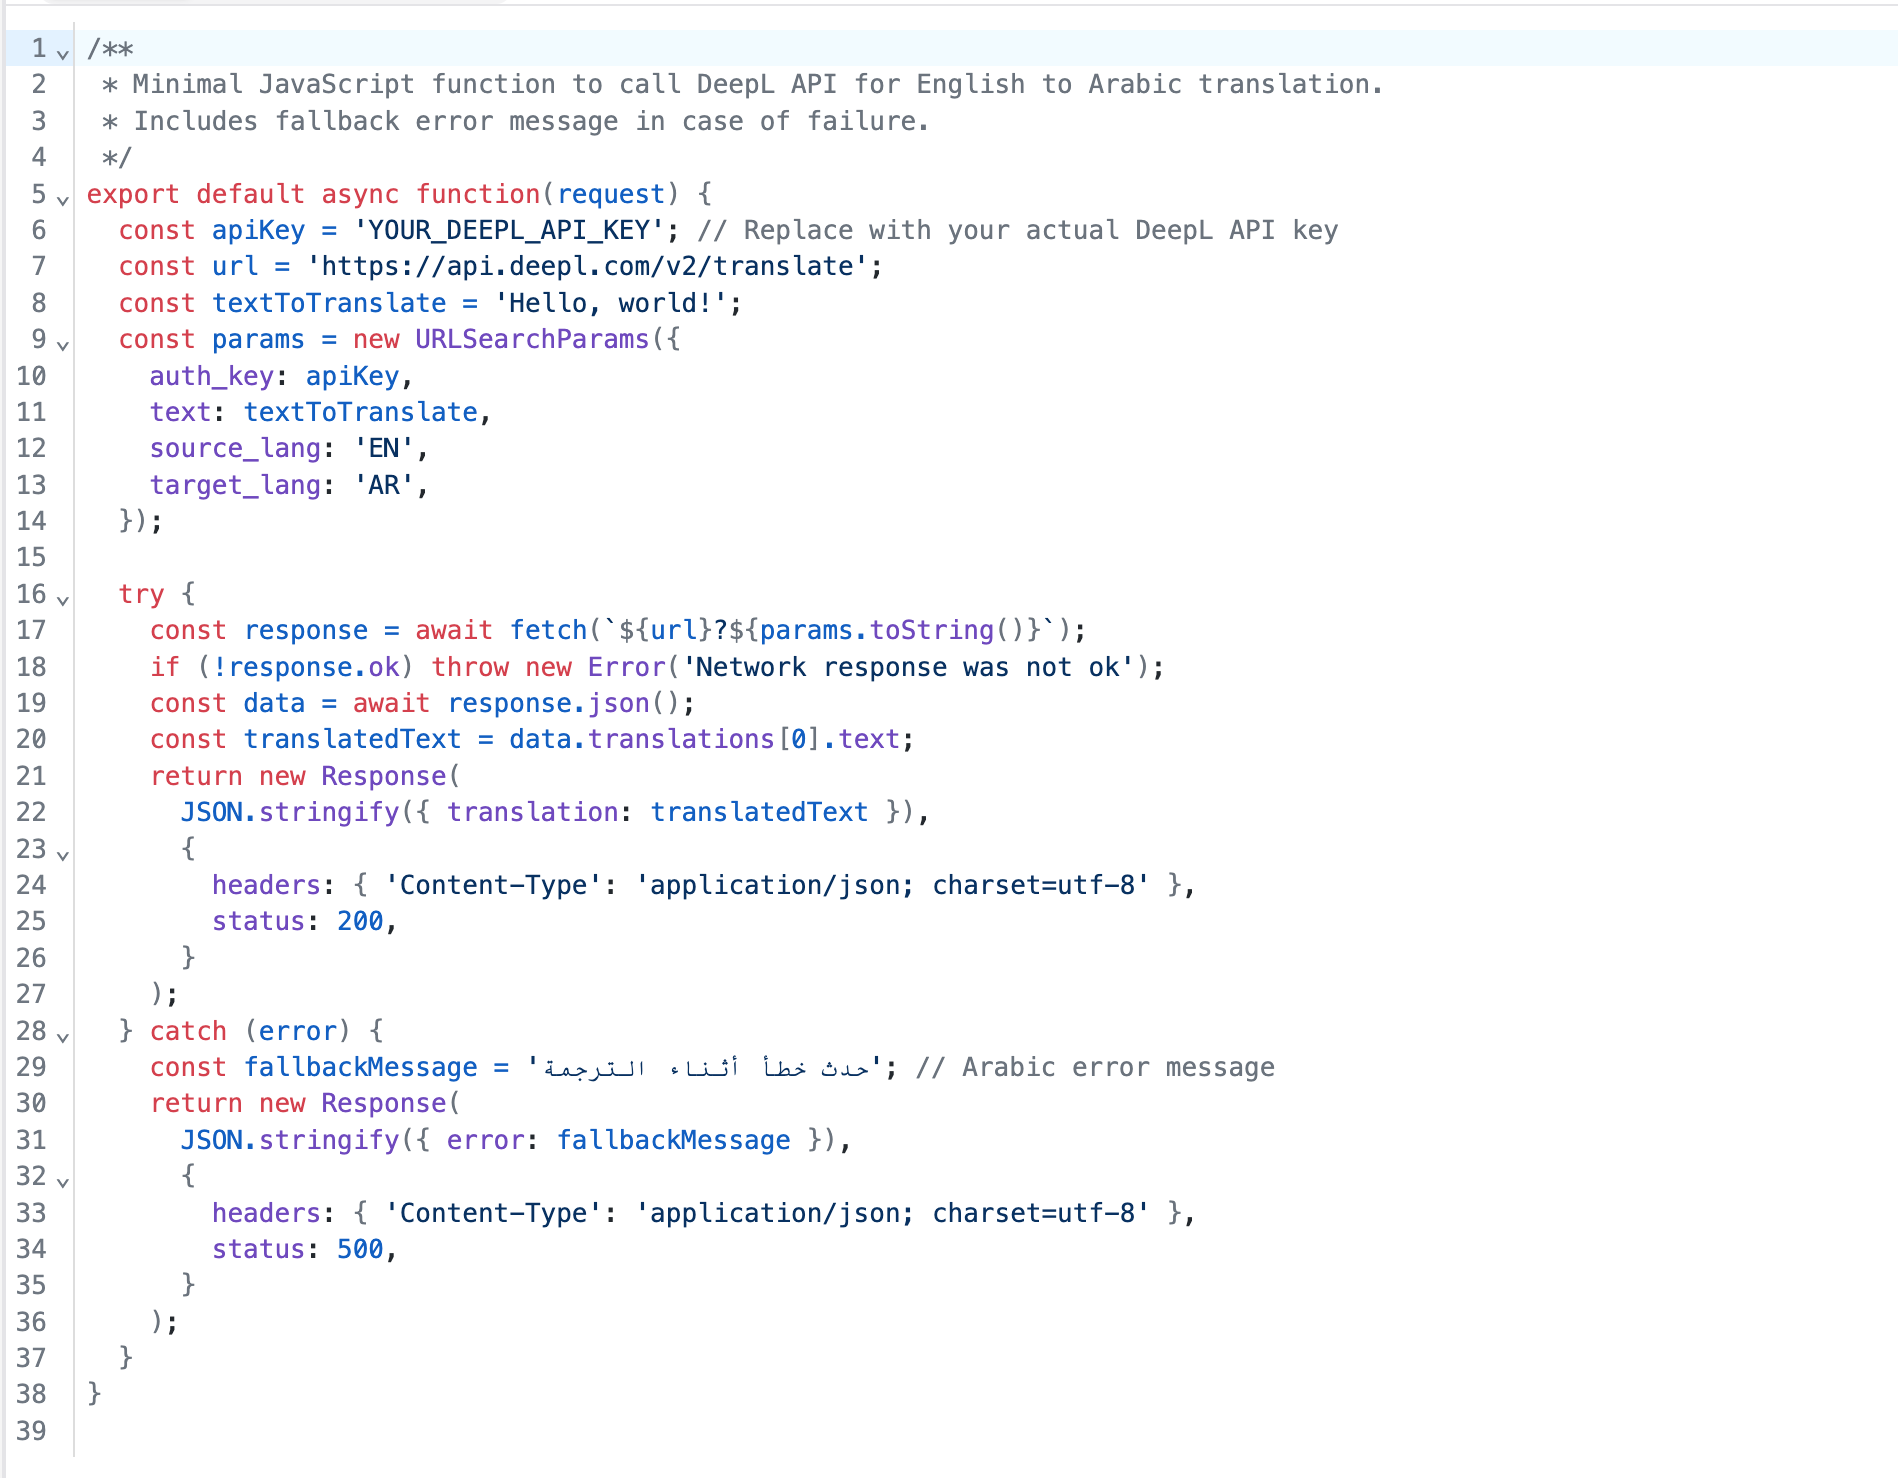Viewport: 1898px width, 1478px height.
Task: Collapse the response options fold on line 23
Action: pos(63,855)
